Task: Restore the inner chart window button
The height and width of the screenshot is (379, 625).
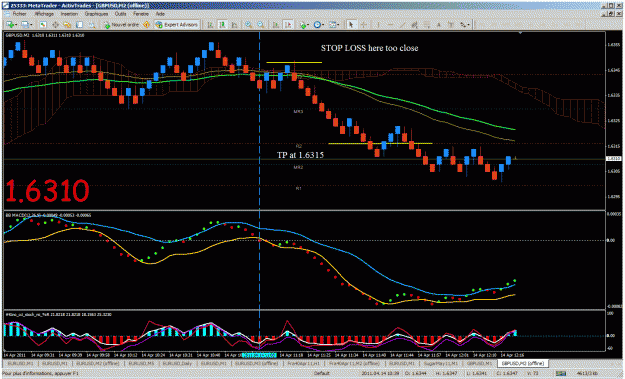Action: point(611,13)
